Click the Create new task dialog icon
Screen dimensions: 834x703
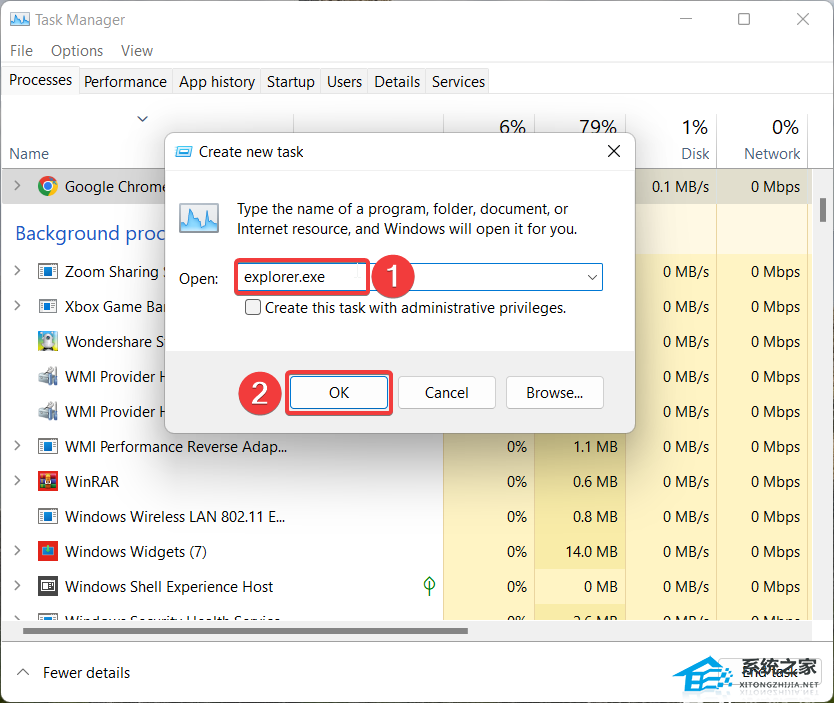point(184,152)
